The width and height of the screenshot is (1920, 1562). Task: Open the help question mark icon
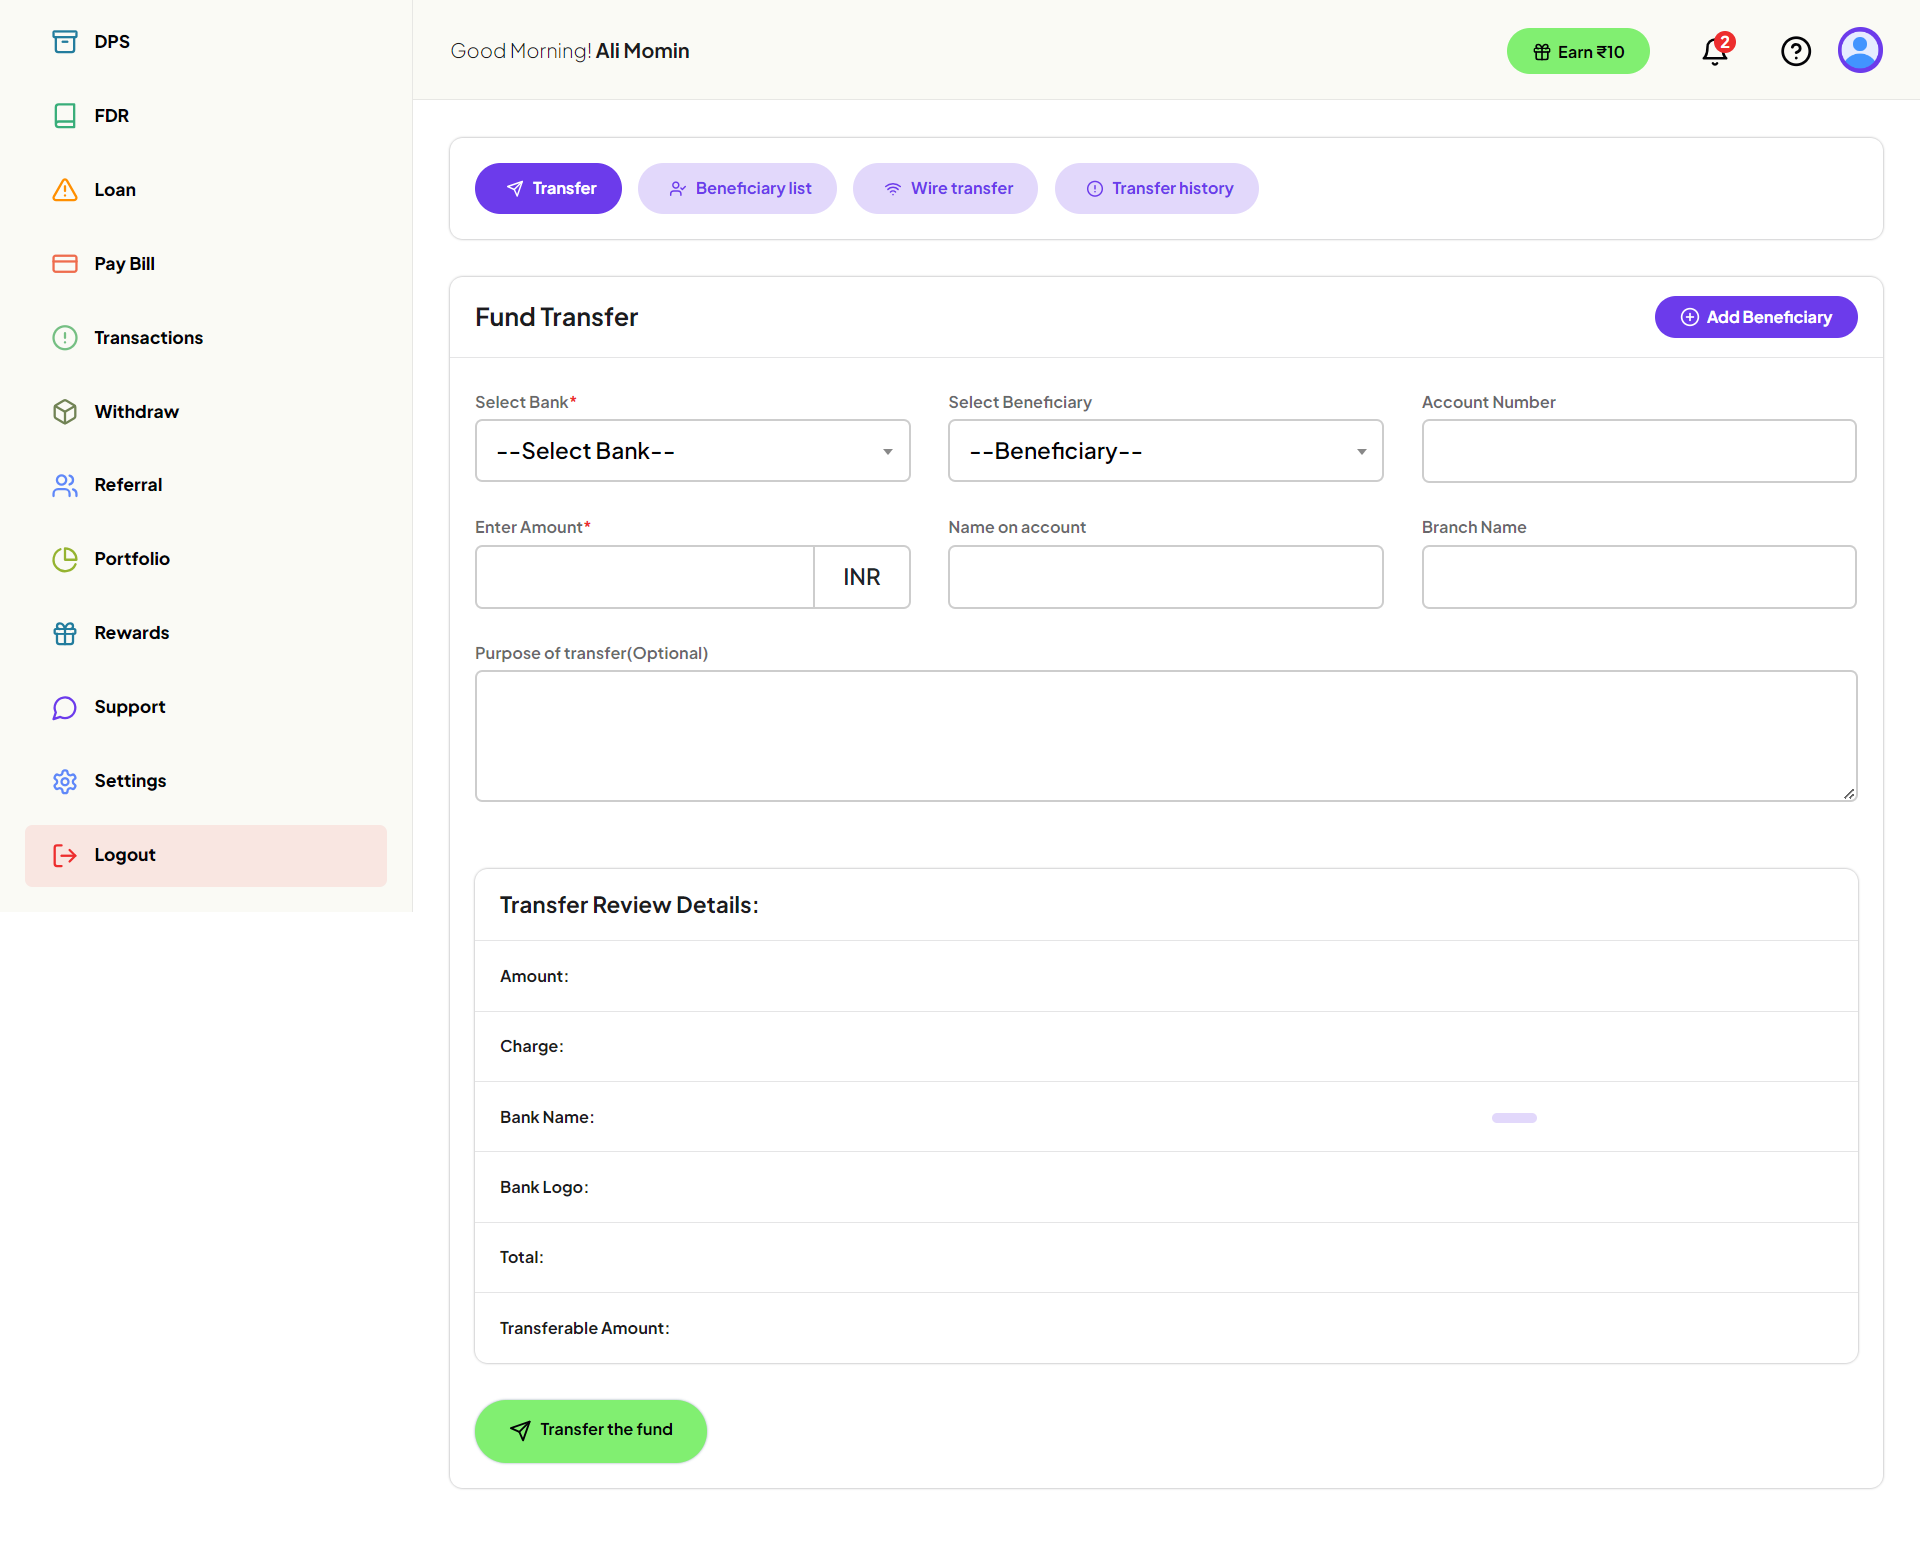1796,51
